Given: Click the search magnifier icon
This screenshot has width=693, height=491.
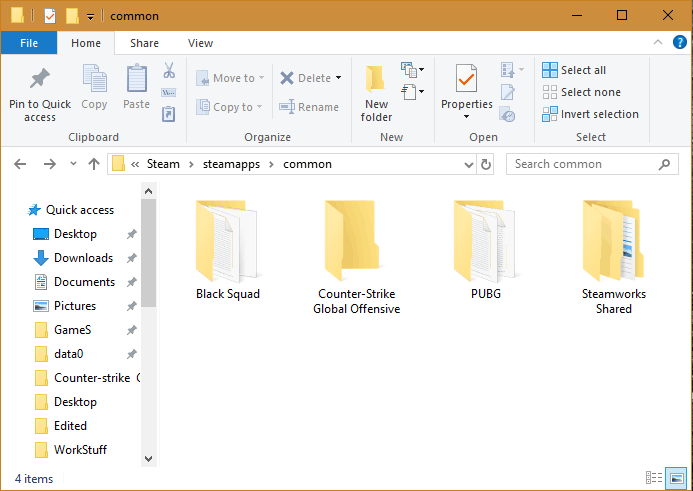Looking at the screenshot, I should click(x=664, y=164).
